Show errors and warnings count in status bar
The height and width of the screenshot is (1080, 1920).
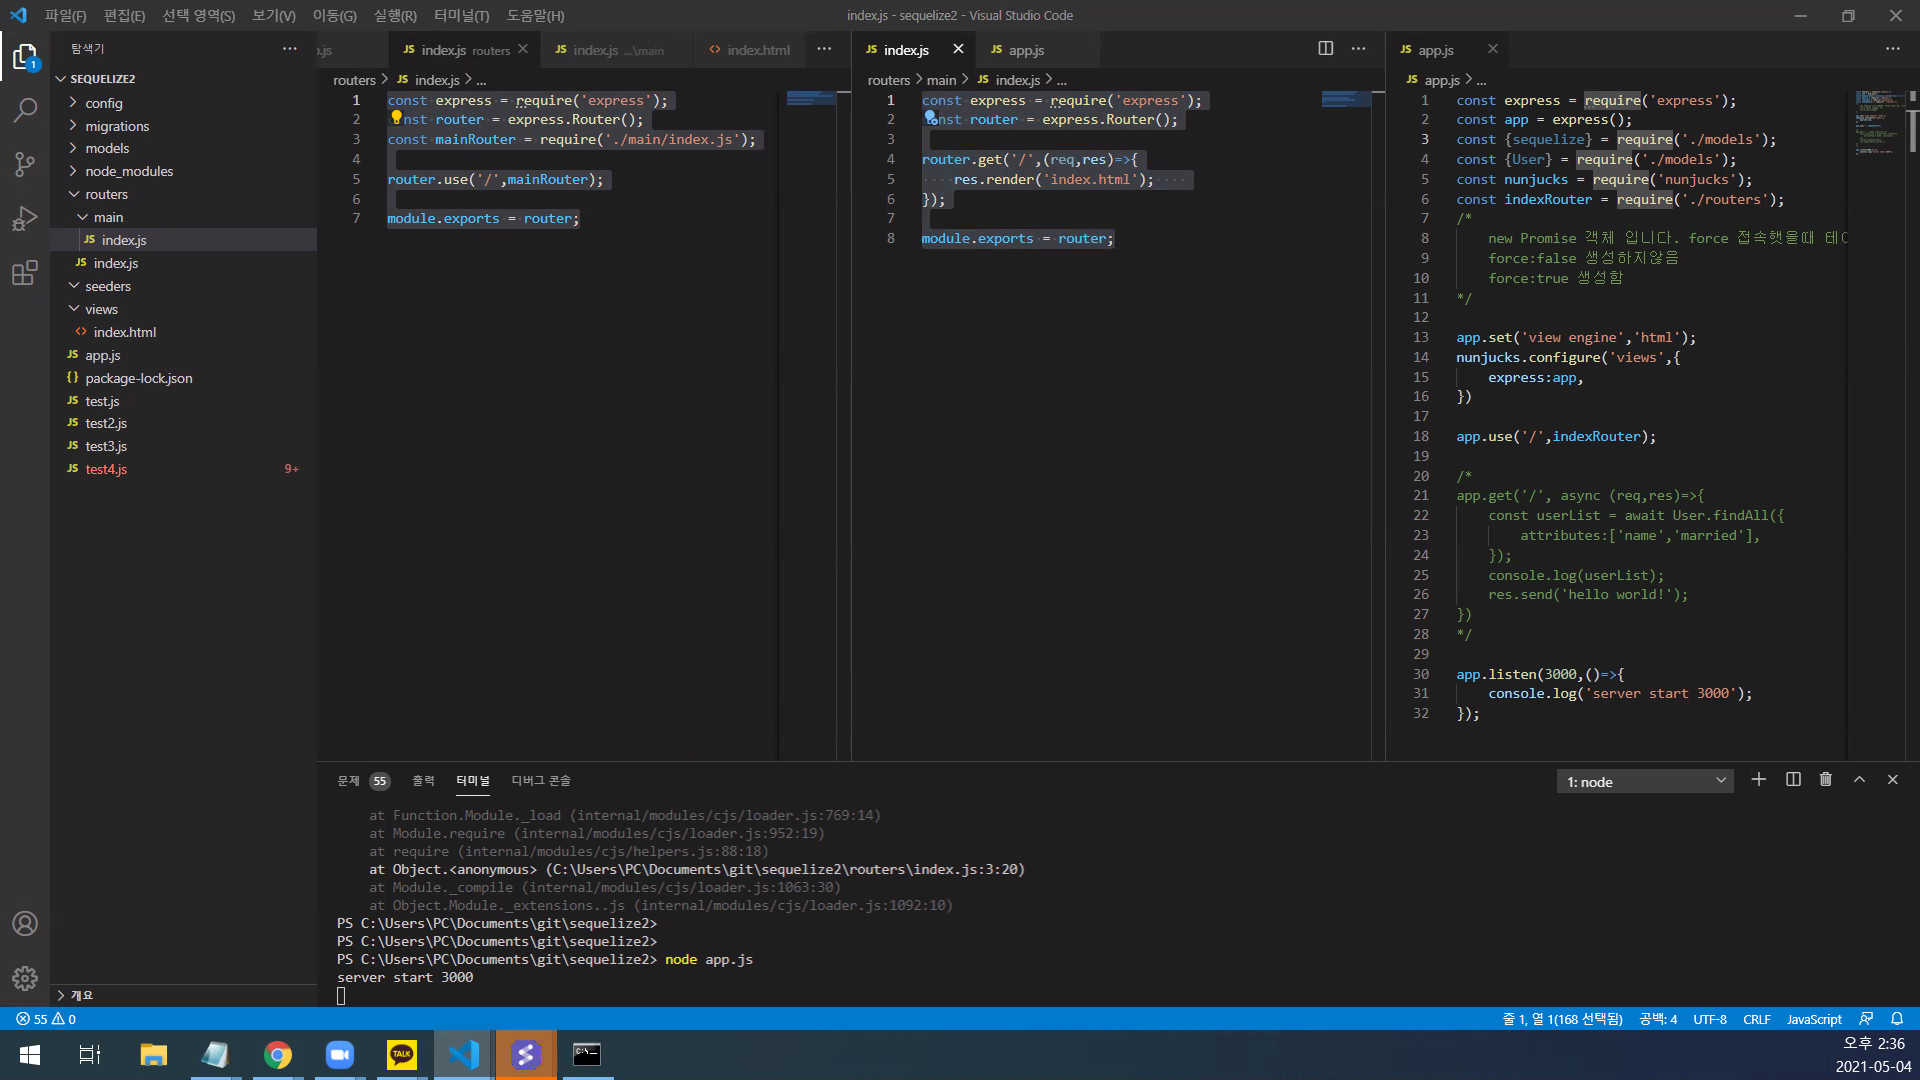coord(46,1019)
